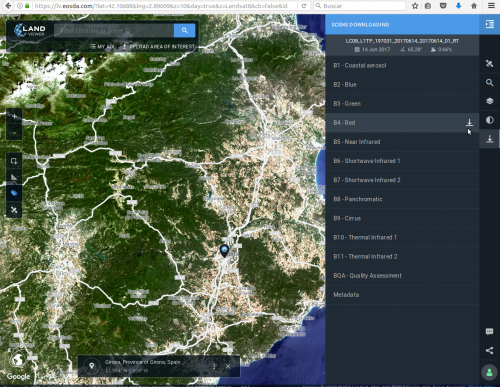Open the browser bookmarks library icon
The width and height of the screenshot is (500, 387).
428,6
